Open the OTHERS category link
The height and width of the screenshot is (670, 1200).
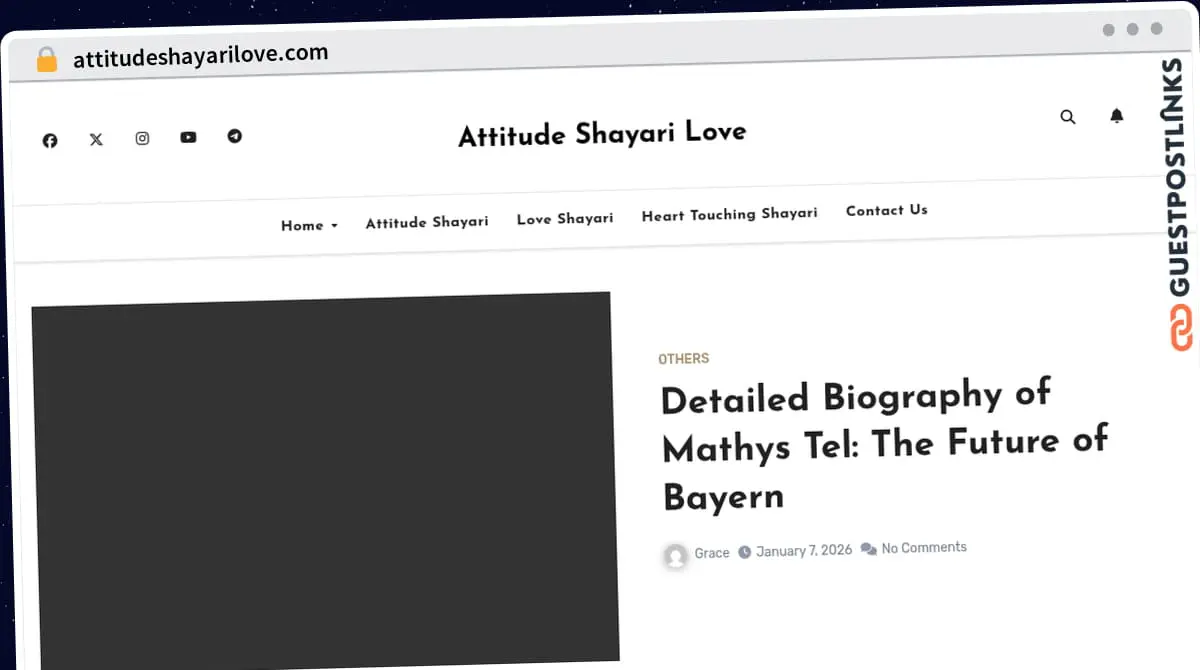684,358
